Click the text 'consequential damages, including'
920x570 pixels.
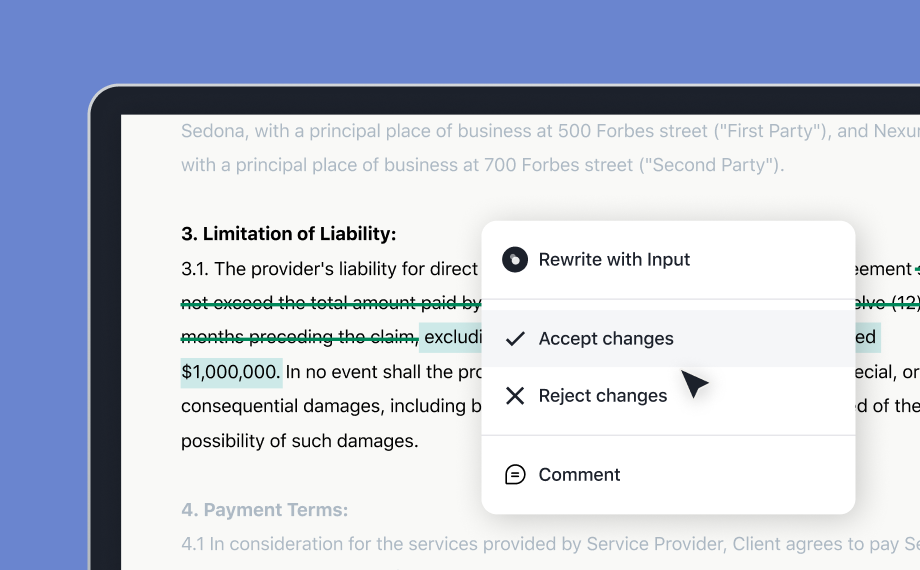324,406
